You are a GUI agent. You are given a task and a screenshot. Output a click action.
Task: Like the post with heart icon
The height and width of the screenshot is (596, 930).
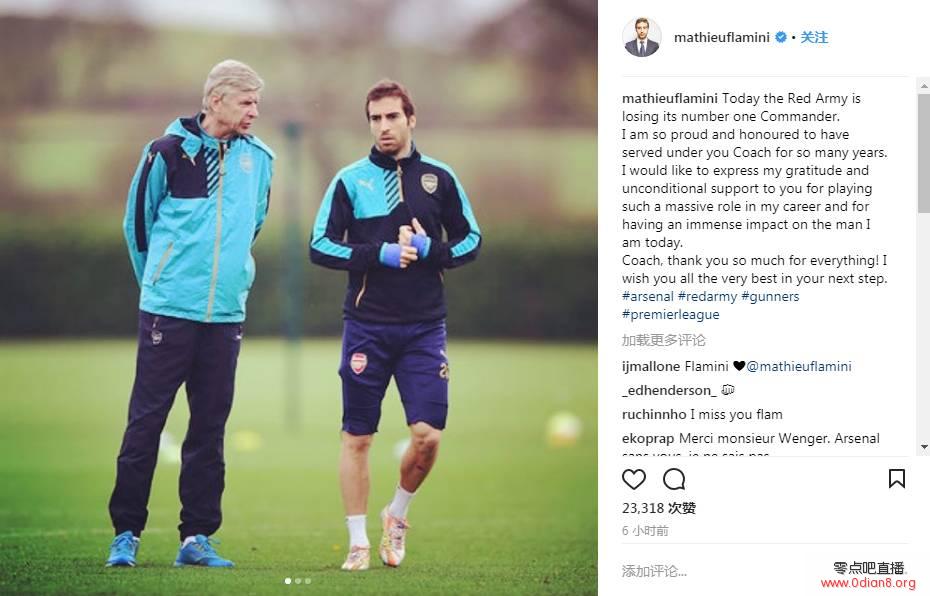[633, 479]
